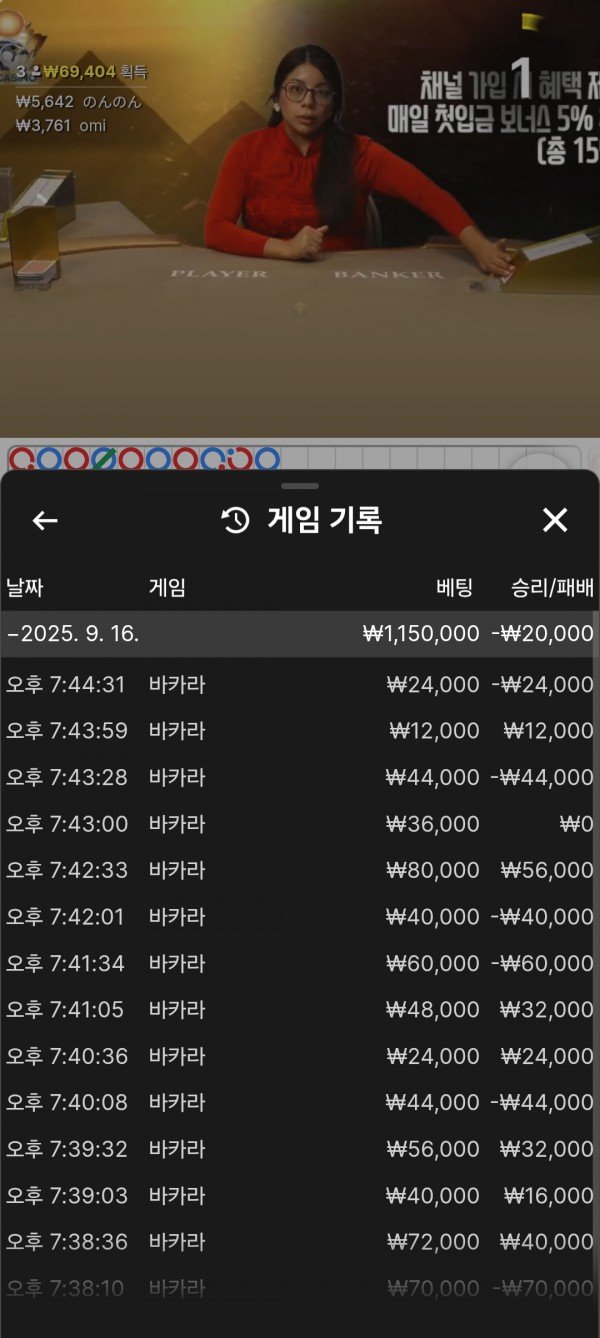The width and height of the screenshot is (600, 1338).
Task: Open the 오후 7:42:33 ₩80,000 bet record
Action: point(300,870)
